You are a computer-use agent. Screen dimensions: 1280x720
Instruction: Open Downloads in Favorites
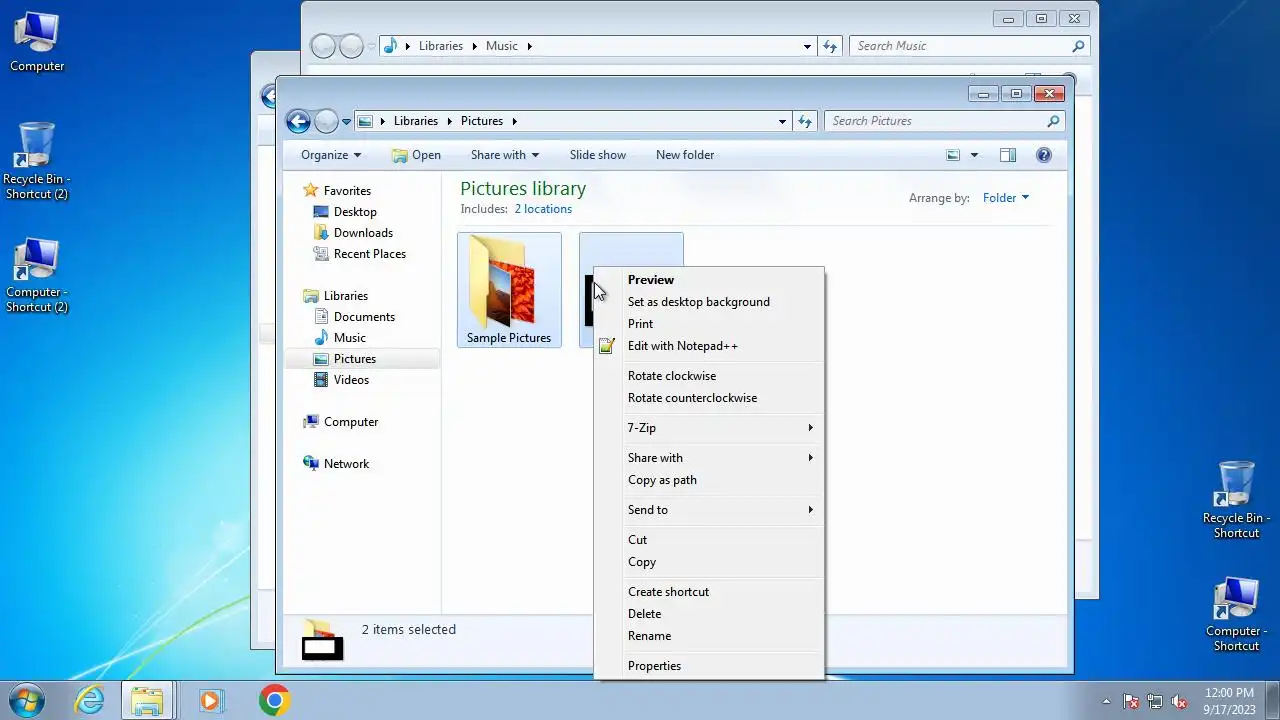click(363, 233)
